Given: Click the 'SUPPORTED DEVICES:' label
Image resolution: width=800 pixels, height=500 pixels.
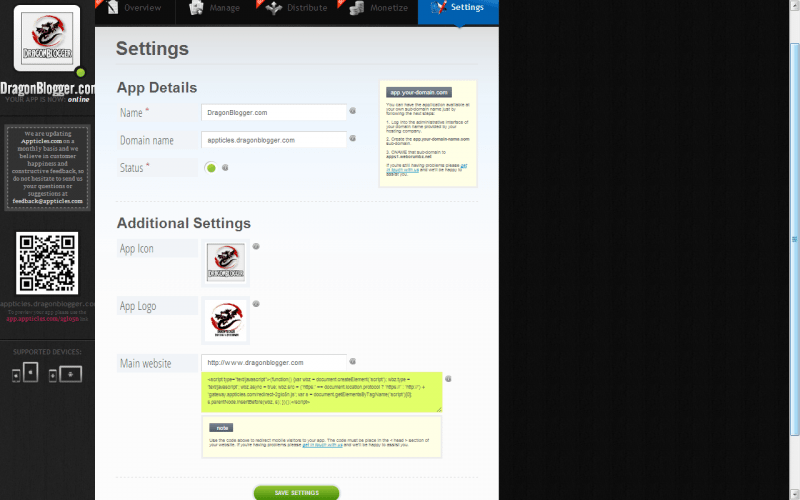Looking at the screenshot, I should coord(47,352).
